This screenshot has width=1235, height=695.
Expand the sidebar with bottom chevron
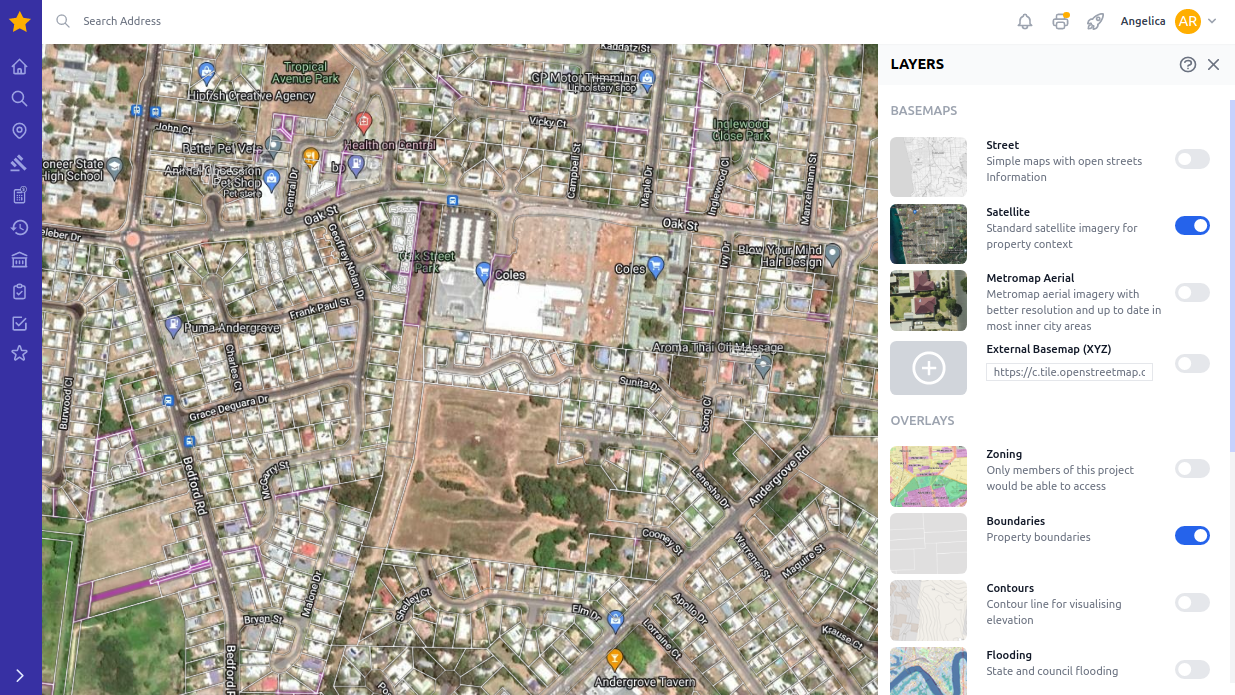point(19,675)
